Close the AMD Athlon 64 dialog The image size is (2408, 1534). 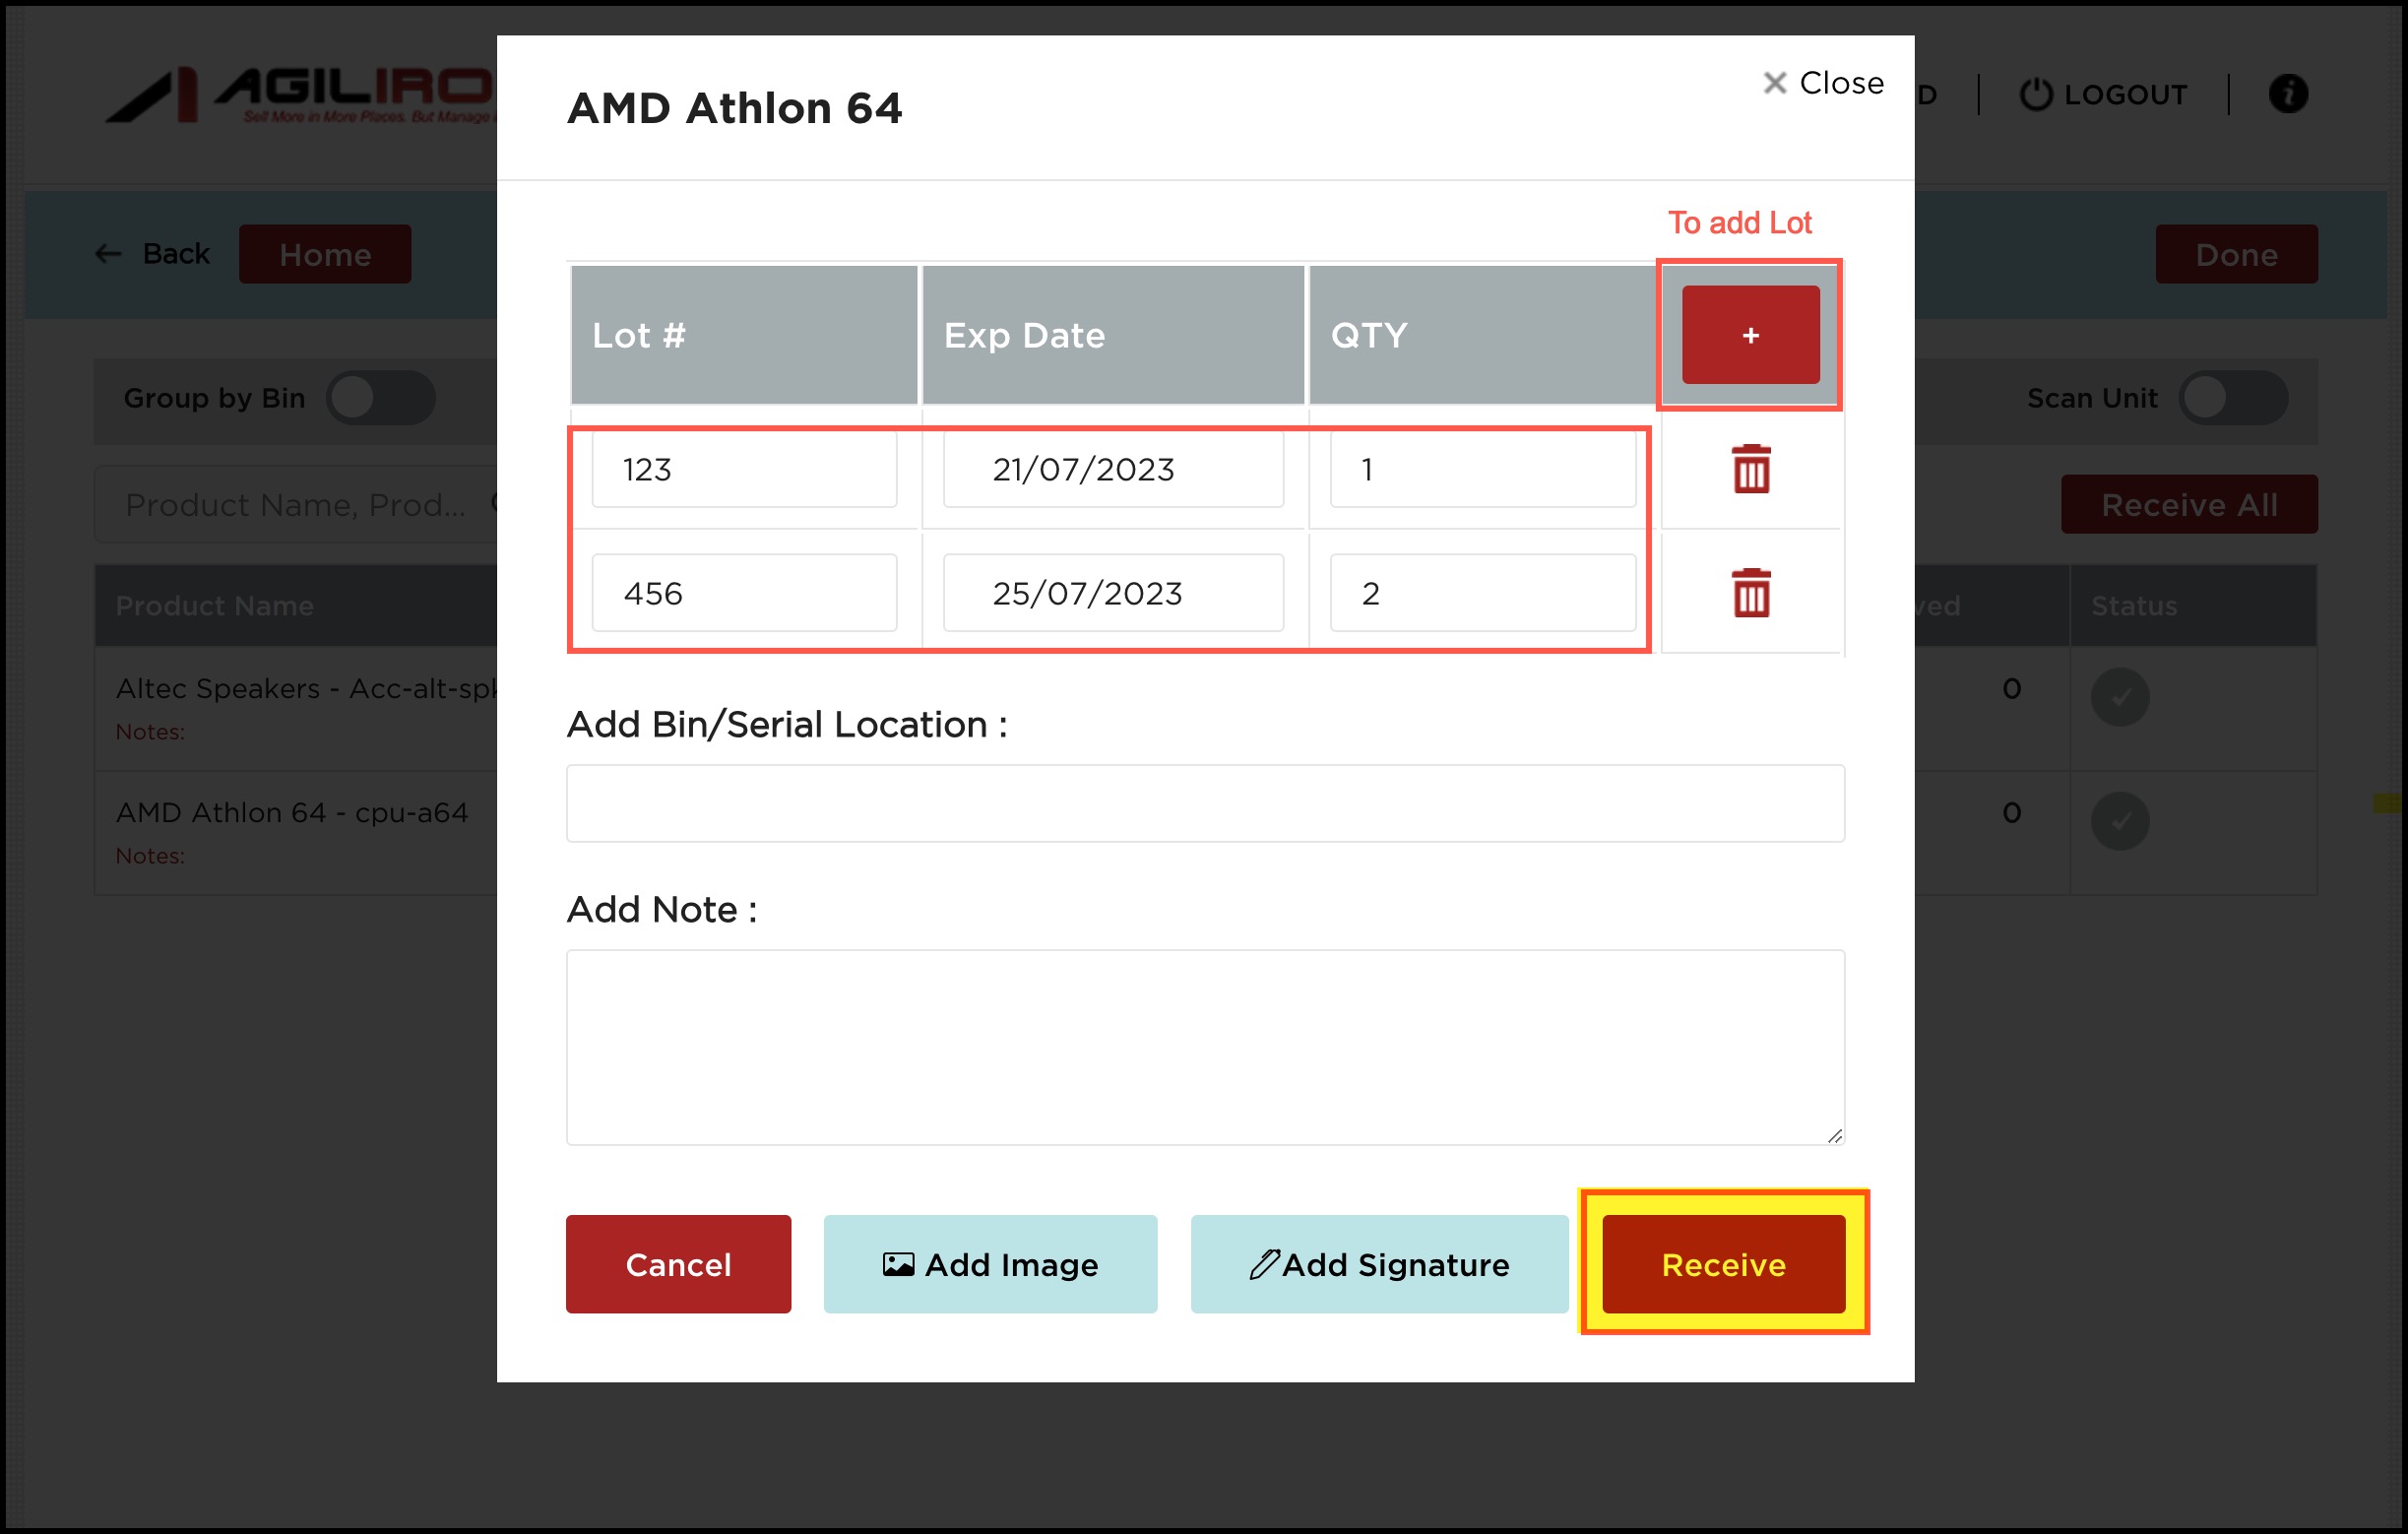[1822, 83]
